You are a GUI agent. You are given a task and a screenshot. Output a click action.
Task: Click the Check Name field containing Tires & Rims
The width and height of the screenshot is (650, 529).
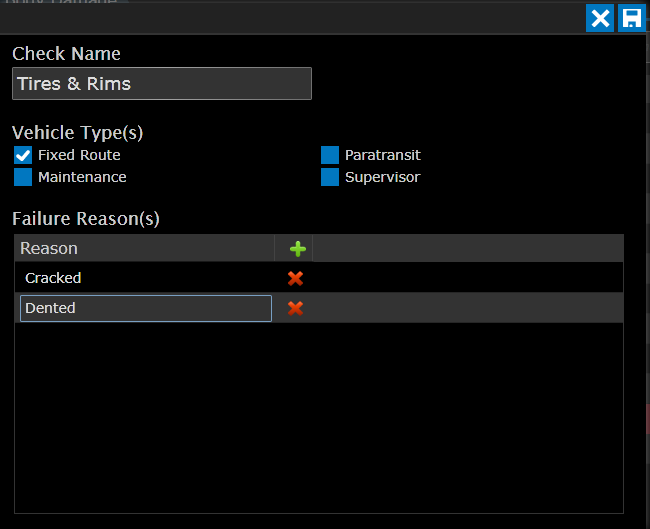(162, 84)
